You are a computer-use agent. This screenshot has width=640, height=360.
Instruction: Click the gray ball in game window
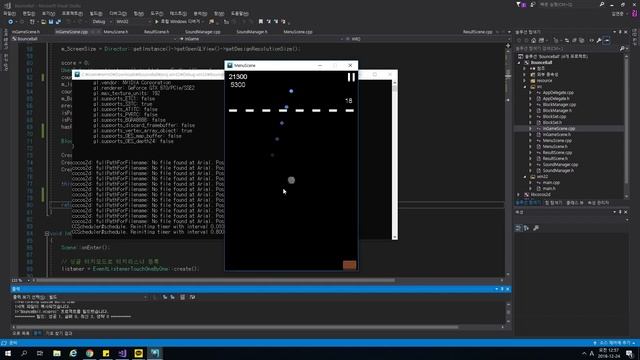[291, 180]
